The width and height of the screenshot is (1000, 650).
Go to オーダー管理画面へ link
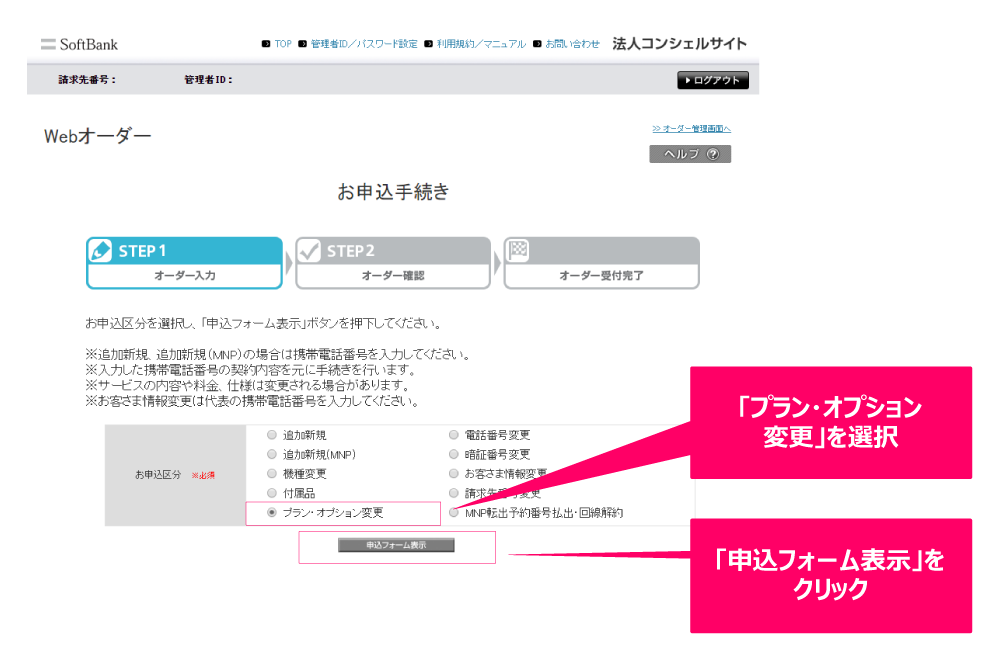691,129
